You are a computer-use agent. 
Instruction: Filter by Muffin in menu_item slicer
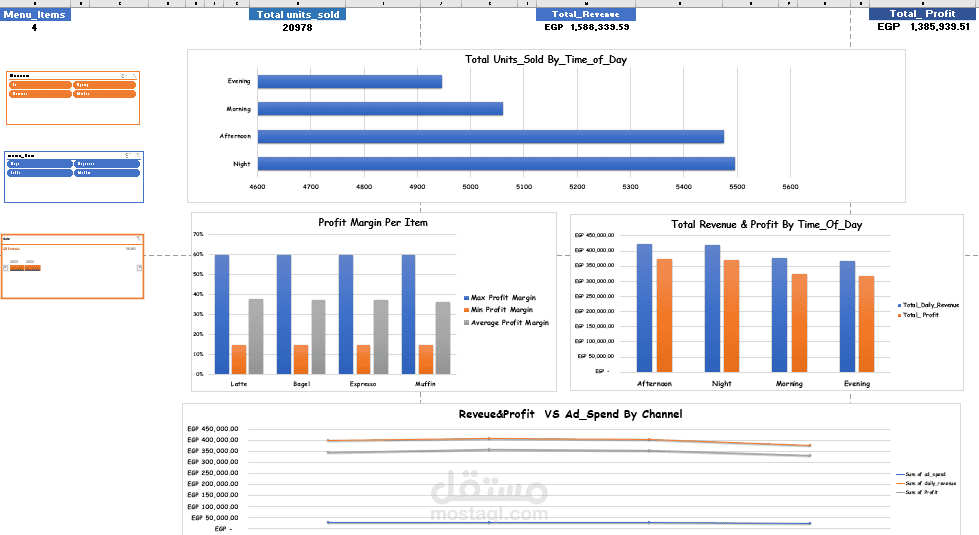click(x=107, y=173)
